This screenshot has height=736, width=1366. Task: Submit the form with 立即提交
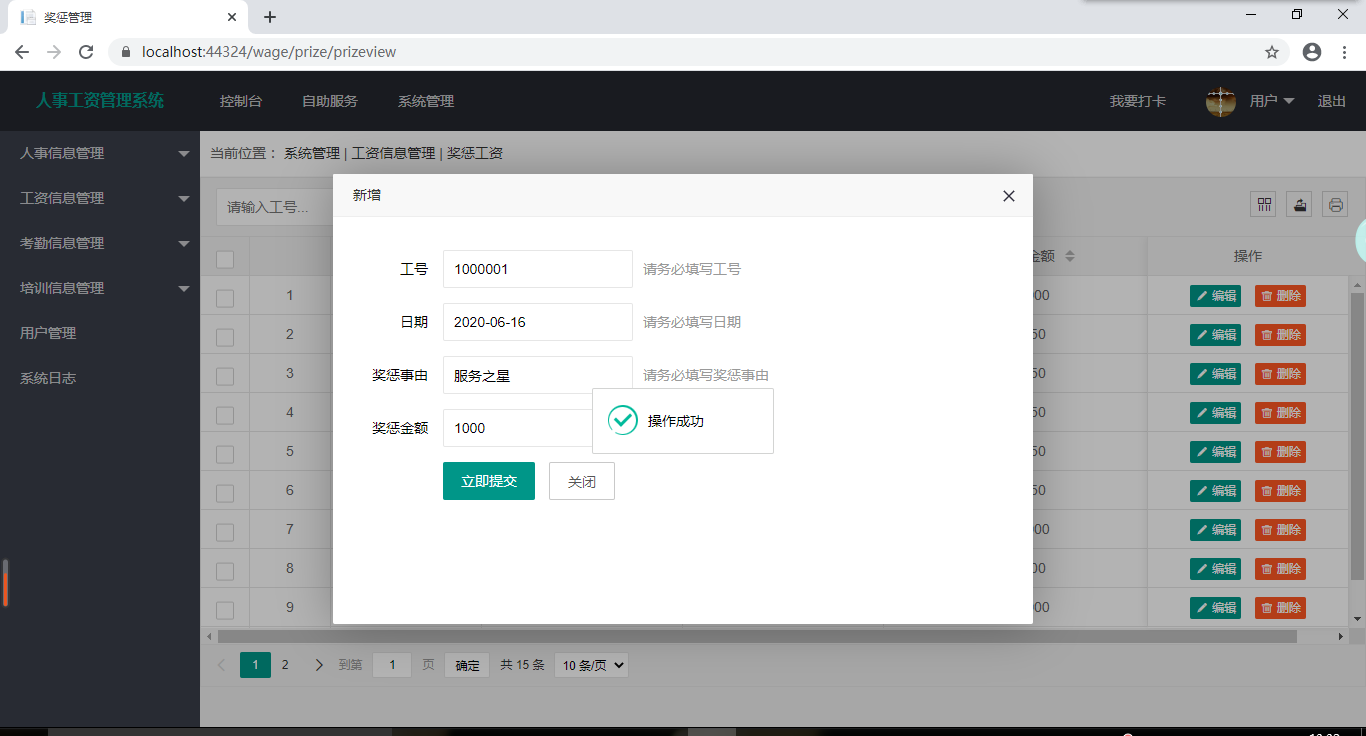tap(489, 481)
